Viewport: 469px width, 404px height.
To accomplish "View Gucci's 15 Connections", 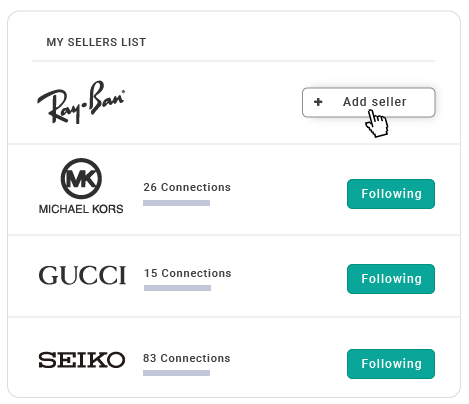I will click(188, 273).
